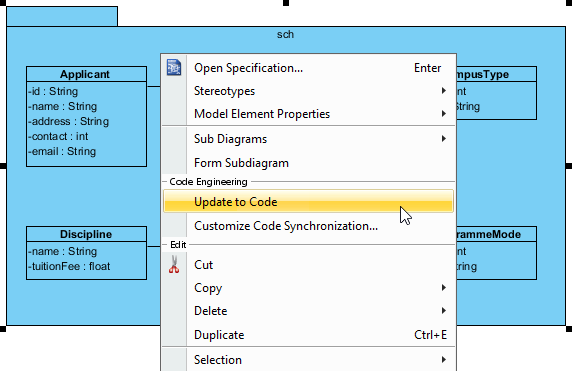Click the arrow beside Copy
Viewport: 572px width, 371px height.
click(444, 287)
